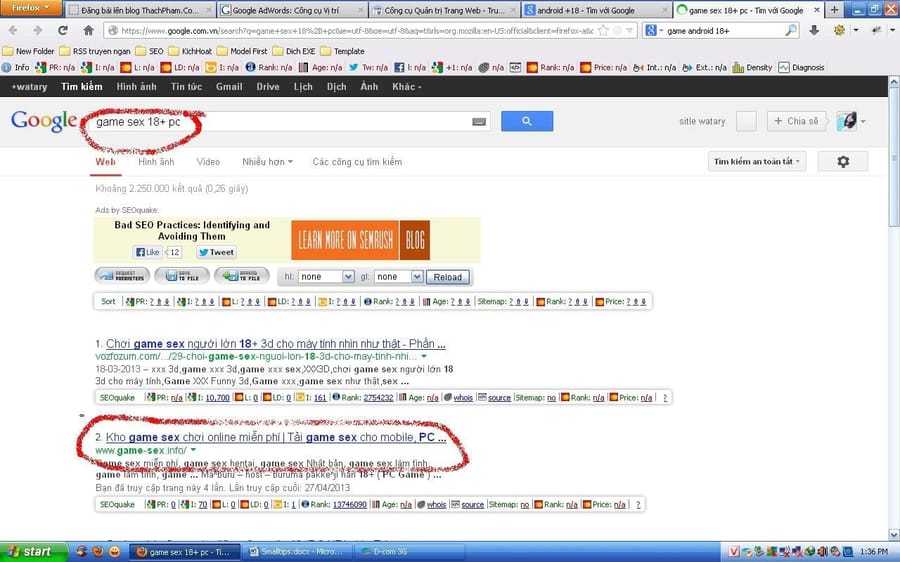Click the Reload button in SEOquake panel
Viewport: 900px width, 562px height.
(448, 277)
